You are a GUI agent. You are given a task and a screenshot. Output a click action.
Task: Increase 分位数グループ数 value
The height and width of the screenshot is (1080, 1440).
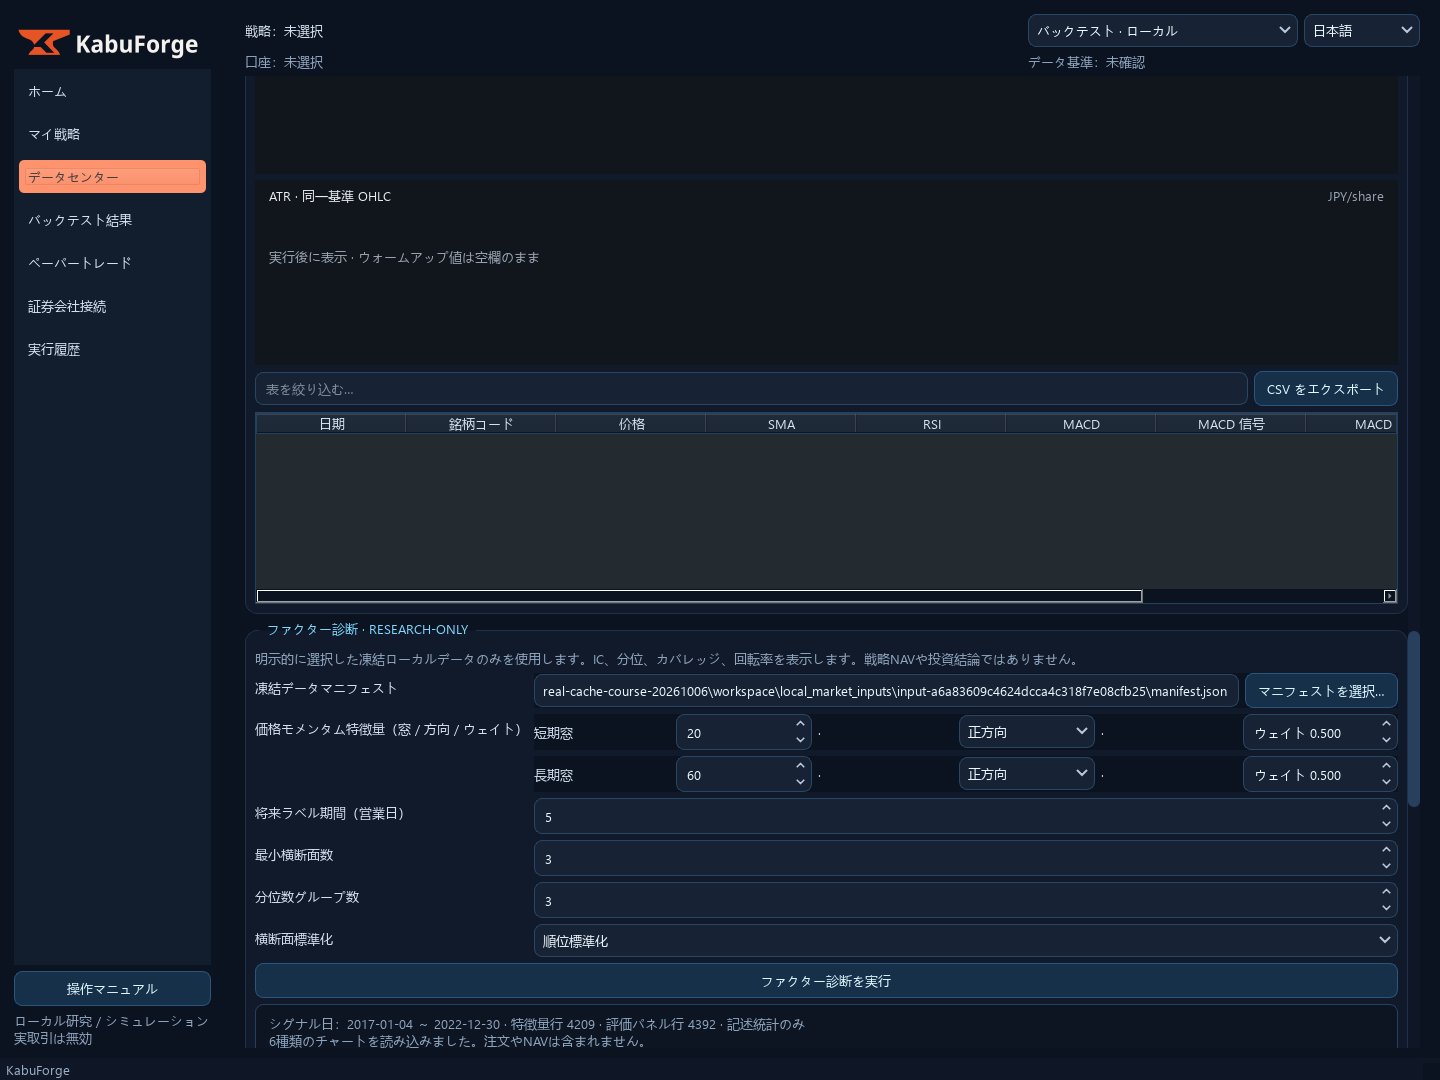pos(1386,893)
